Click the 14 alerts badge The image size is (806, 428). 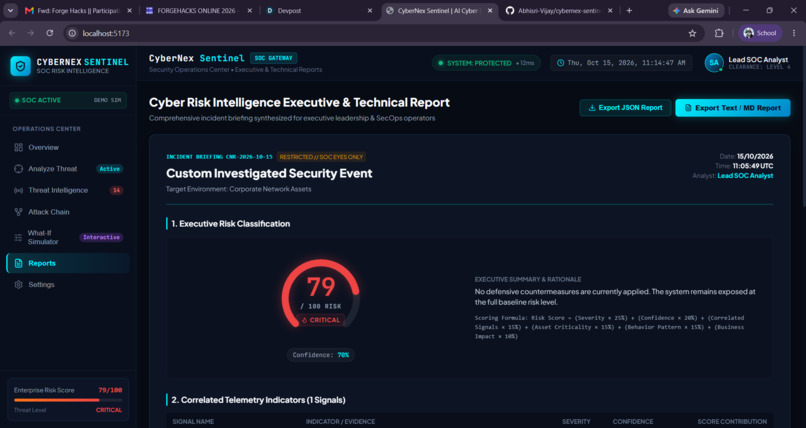[116, 190]
